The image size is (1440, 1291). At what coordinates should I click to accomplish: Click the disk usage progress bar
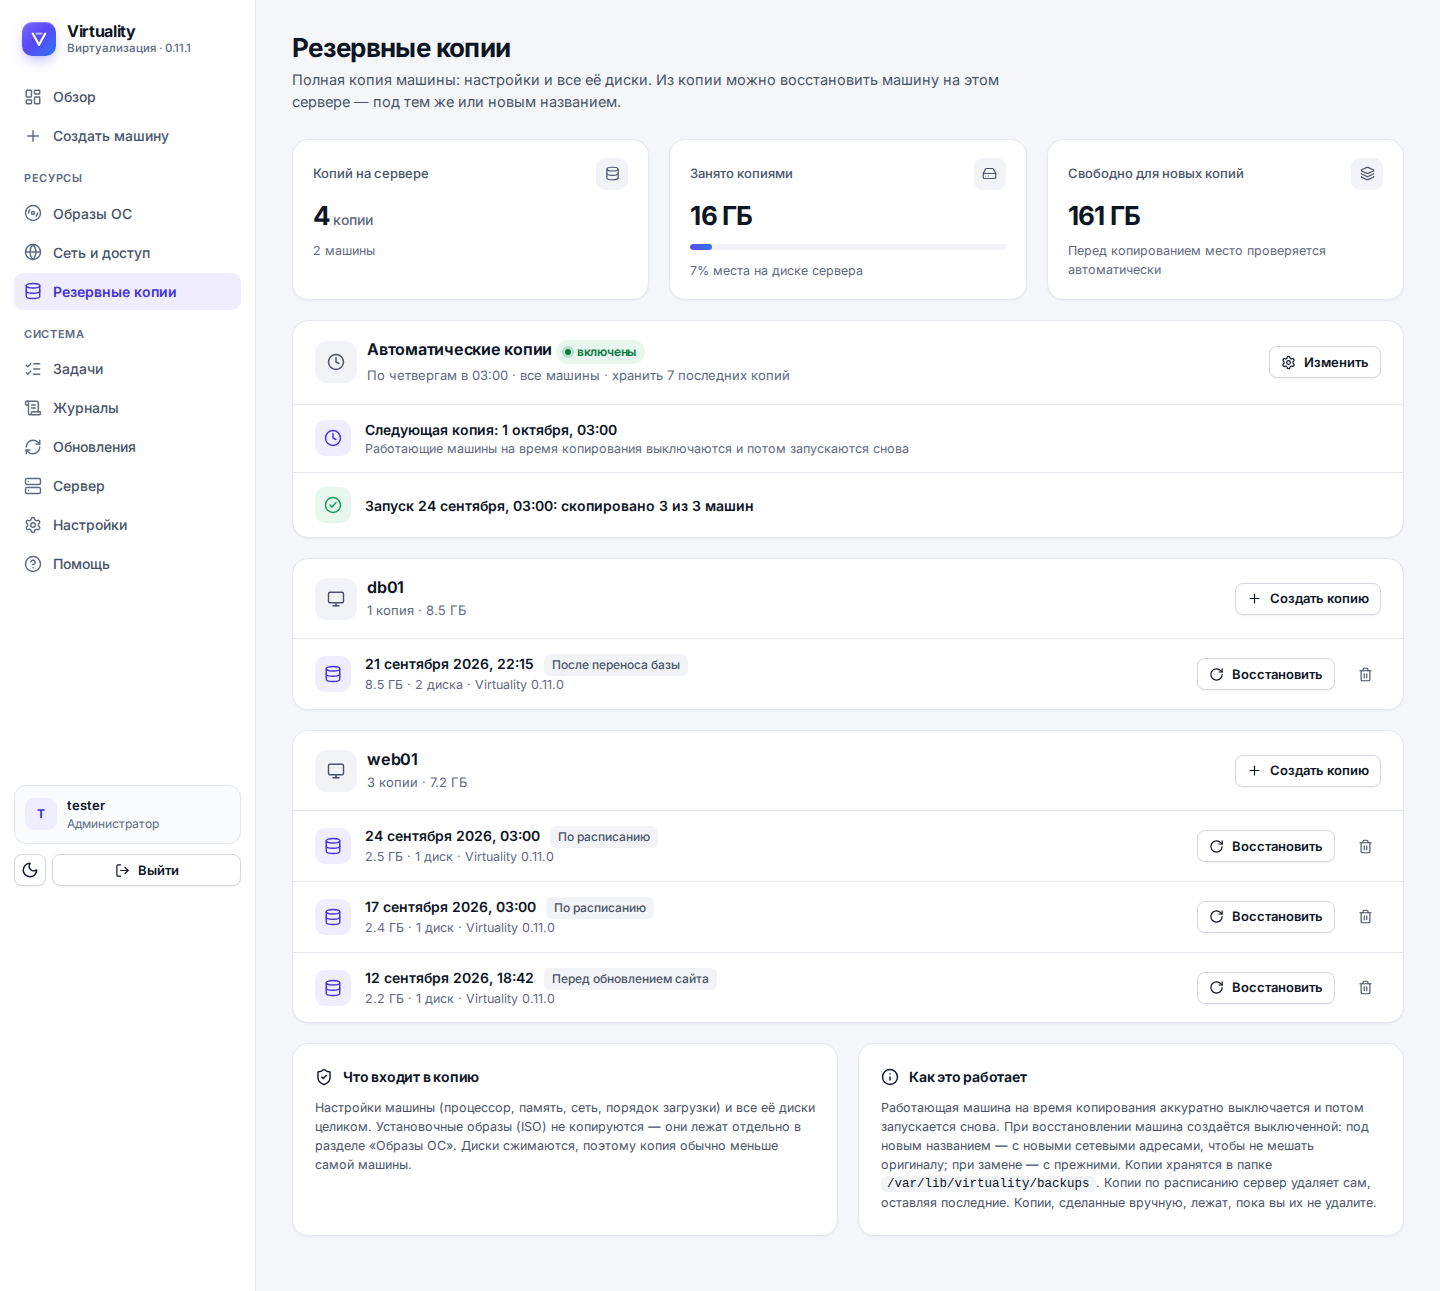pos(848,247)
